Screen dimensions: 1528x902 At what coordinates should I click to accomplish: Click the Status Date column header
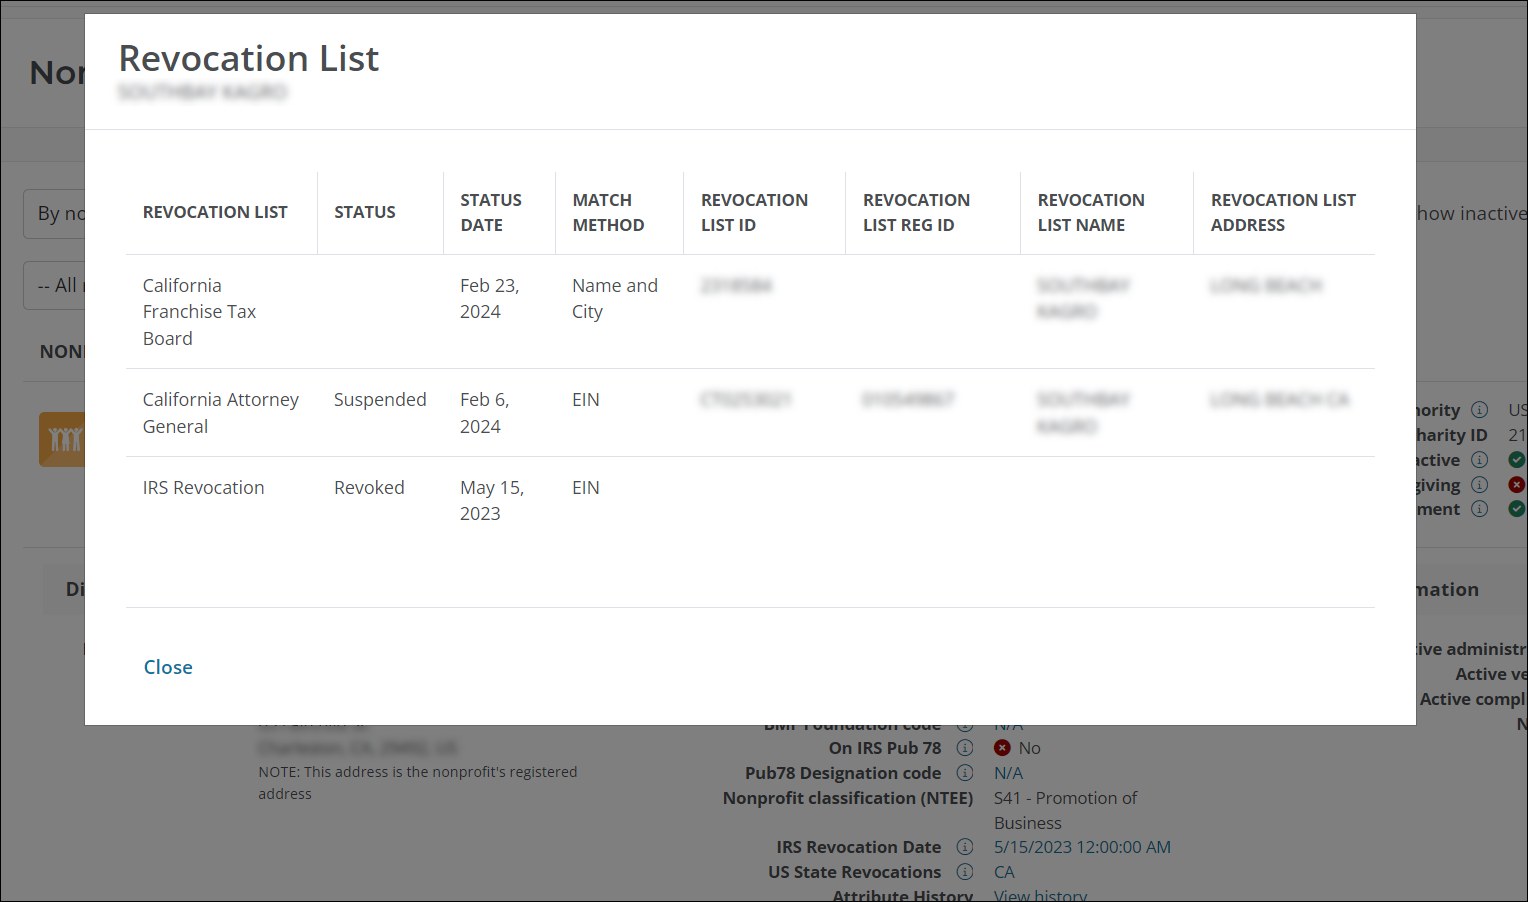491,213
